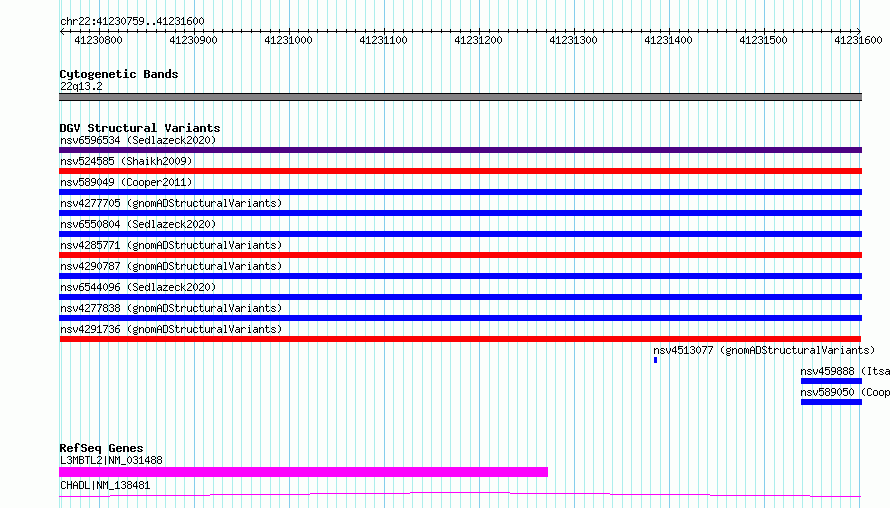Click the 41231200 ruler coordinate
Viewport: 890px width, 508px height.
pos(478,40)
